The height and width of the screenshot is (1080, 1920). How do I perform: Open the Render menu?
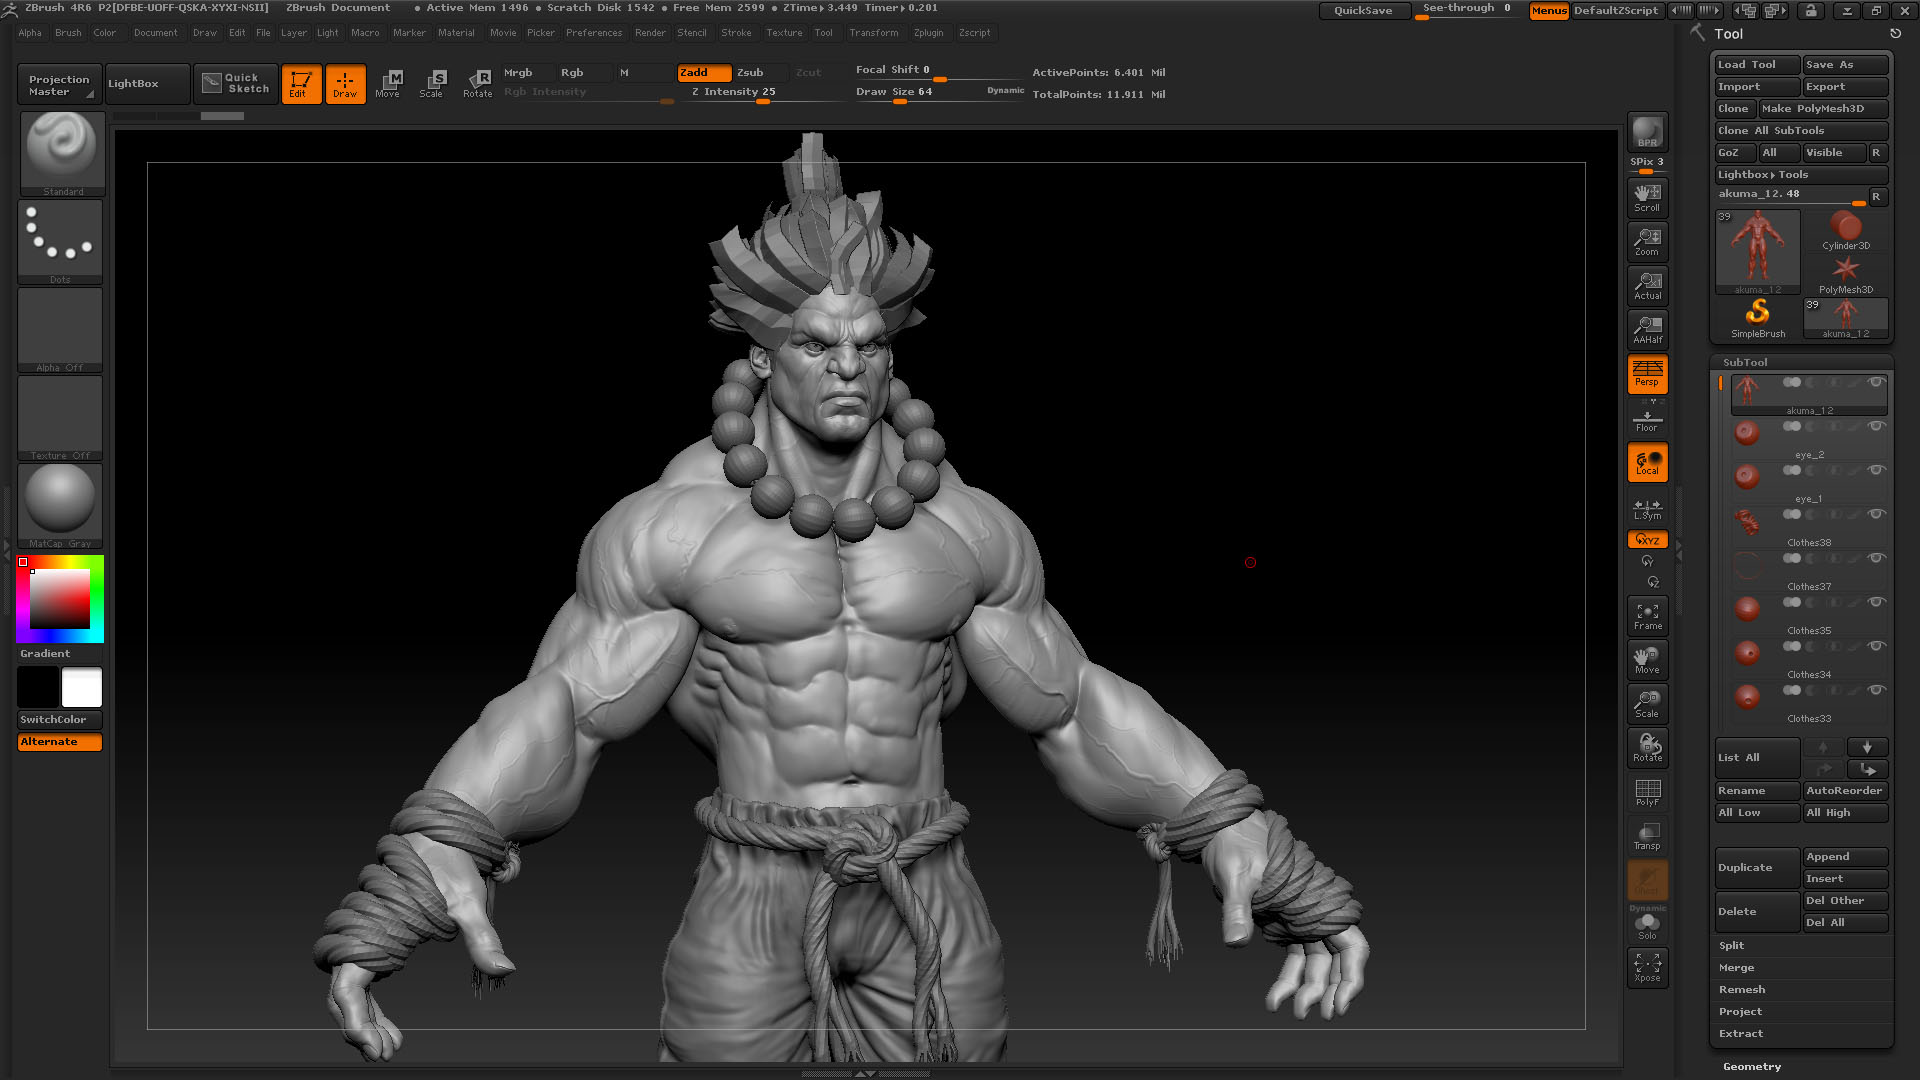[650, 33]
